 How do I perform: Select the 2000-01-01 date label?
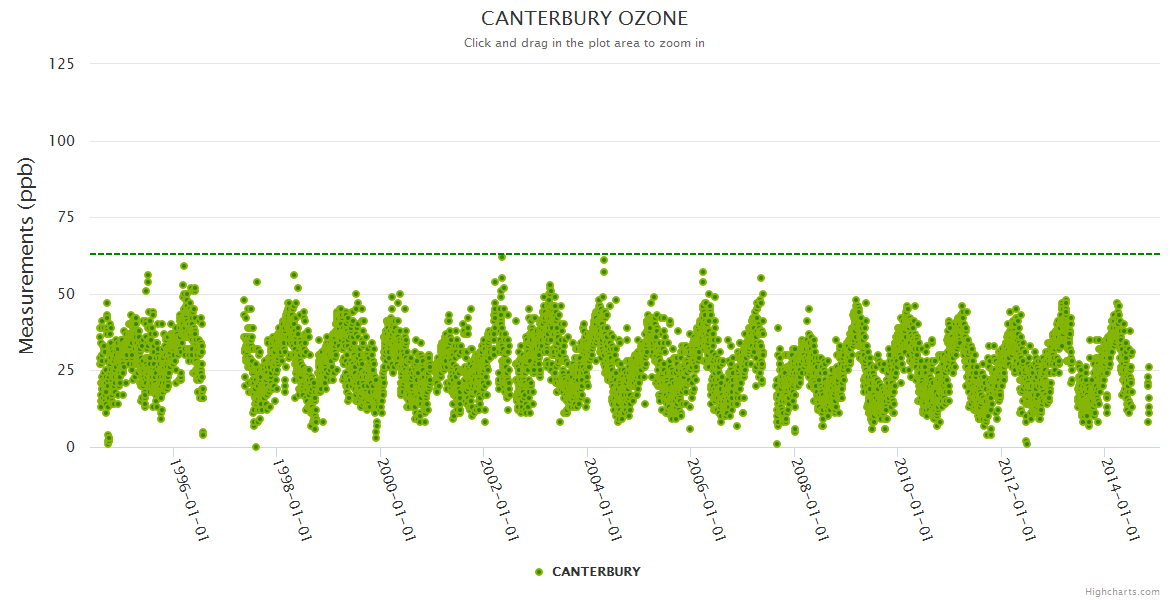click(x=395, y=500)
